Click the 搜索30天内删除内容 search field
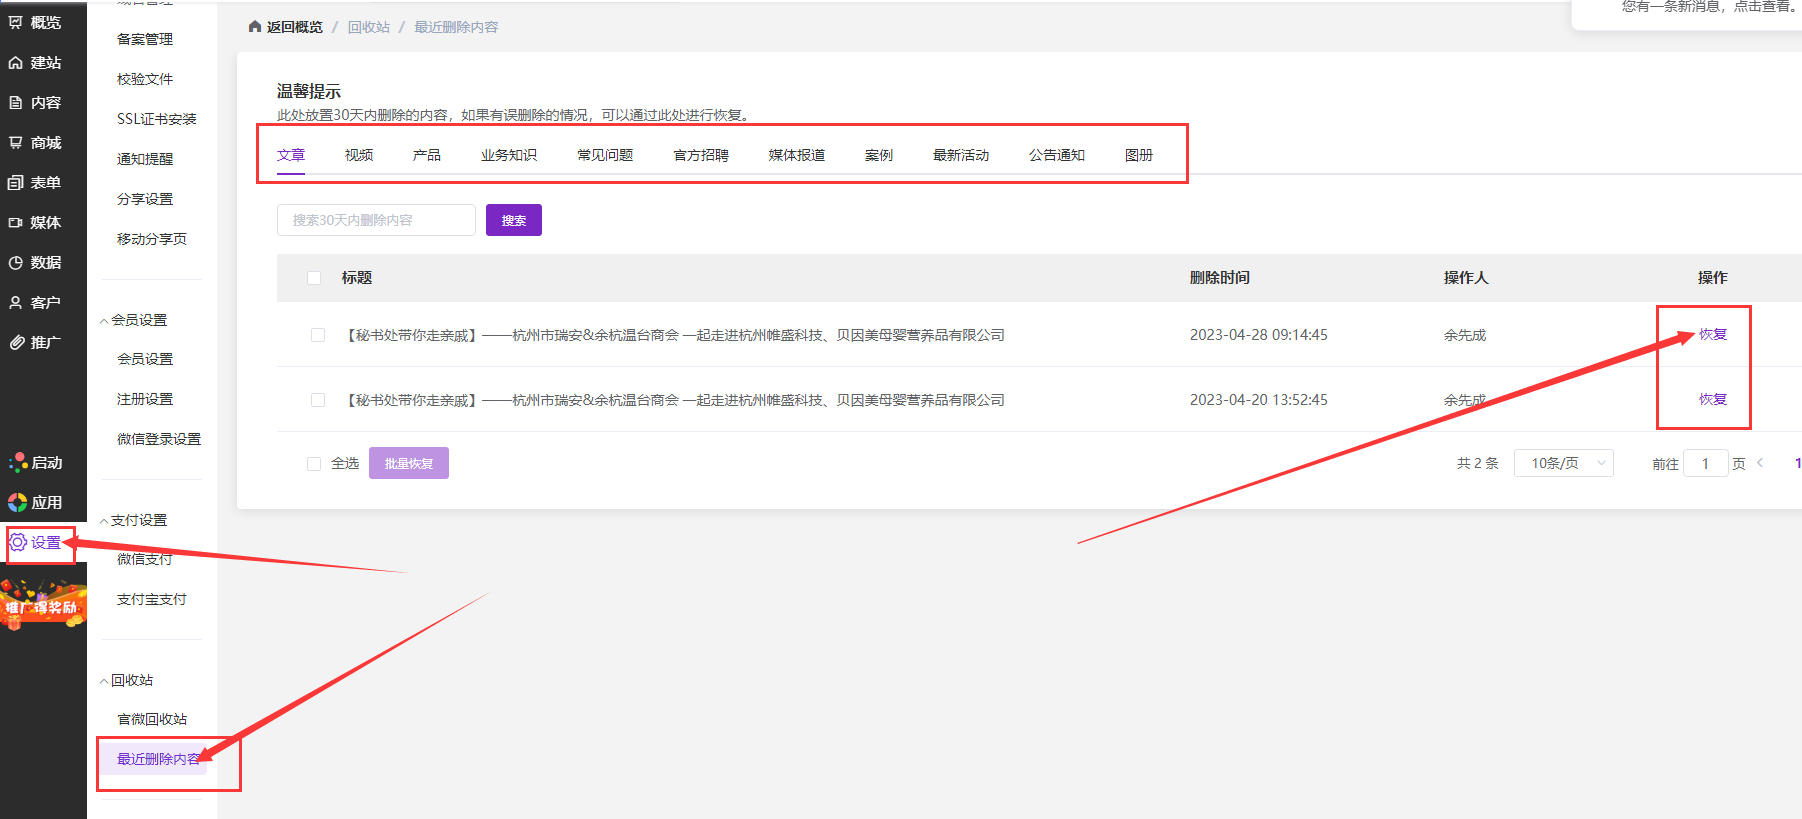Image resolution: width=1802 pixels, height=819 pixels. coord(376,220)
